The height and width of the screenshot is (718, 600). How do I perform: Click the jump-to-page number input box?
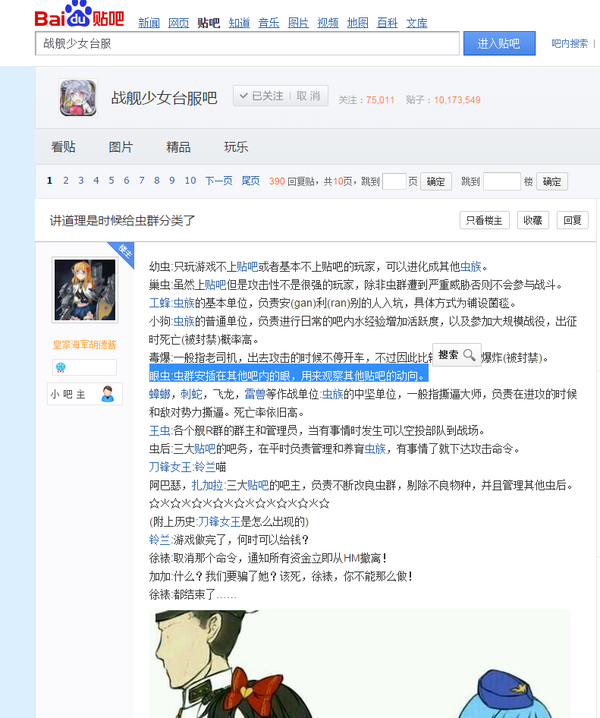coord(394,181)
